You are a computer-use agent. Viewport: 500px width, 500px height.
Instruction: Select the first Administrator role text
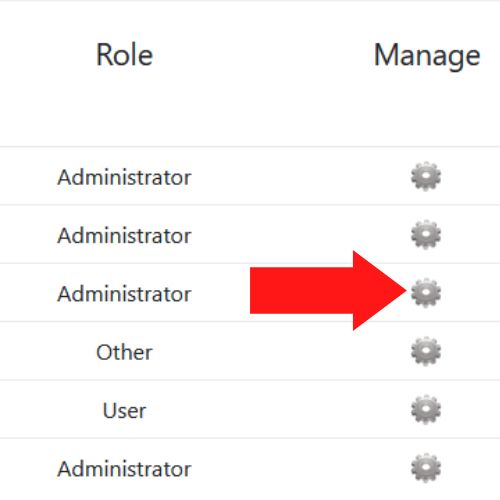pyautogui.click(x=124, y=177)
